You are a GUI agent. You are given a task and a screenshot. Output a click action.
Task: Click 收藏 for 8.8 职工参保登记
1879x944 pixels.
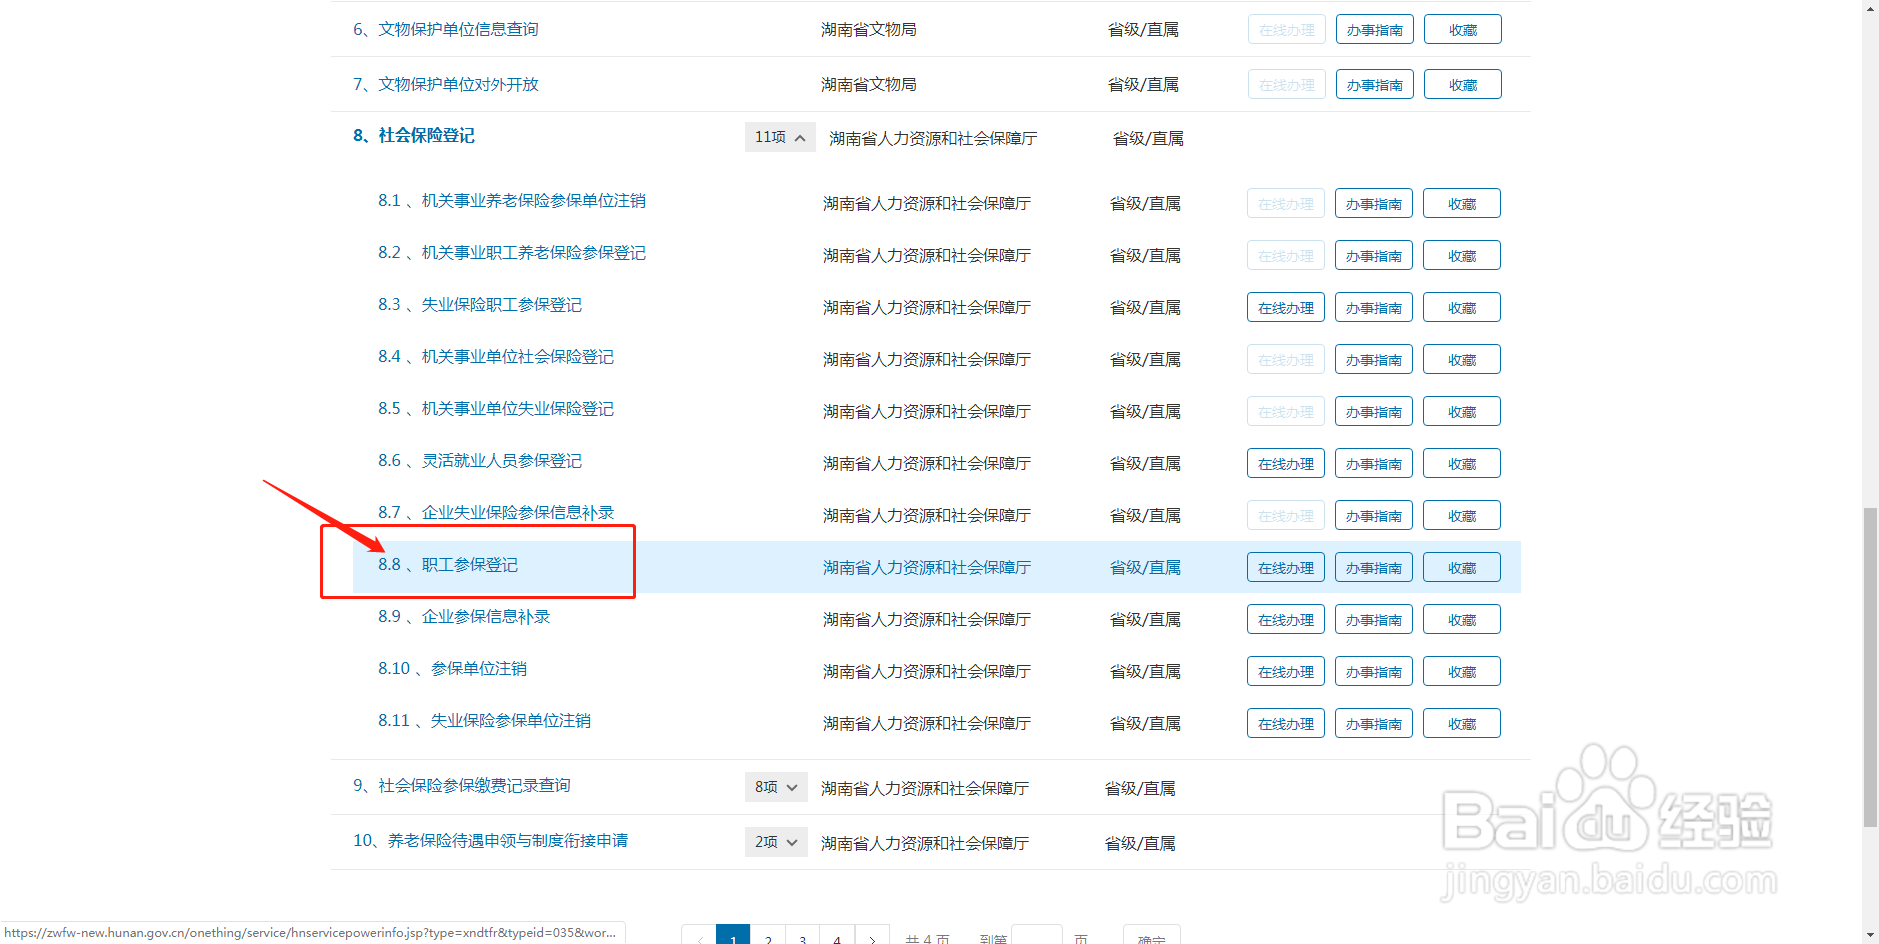click(1462, 567)
